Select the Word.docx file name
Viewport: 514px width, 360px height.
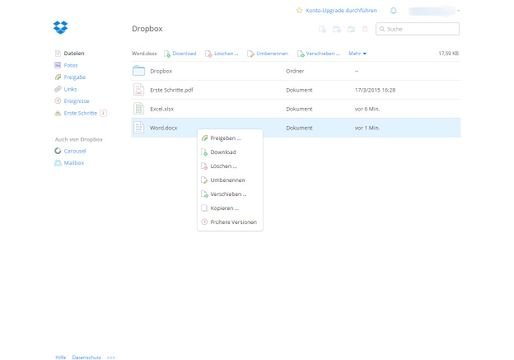tap(163, 128)
